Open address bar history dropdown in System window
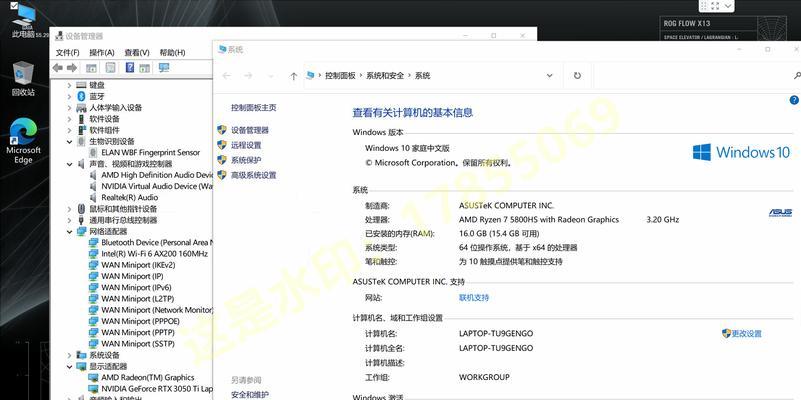801x400 pixels. (550, 76)
